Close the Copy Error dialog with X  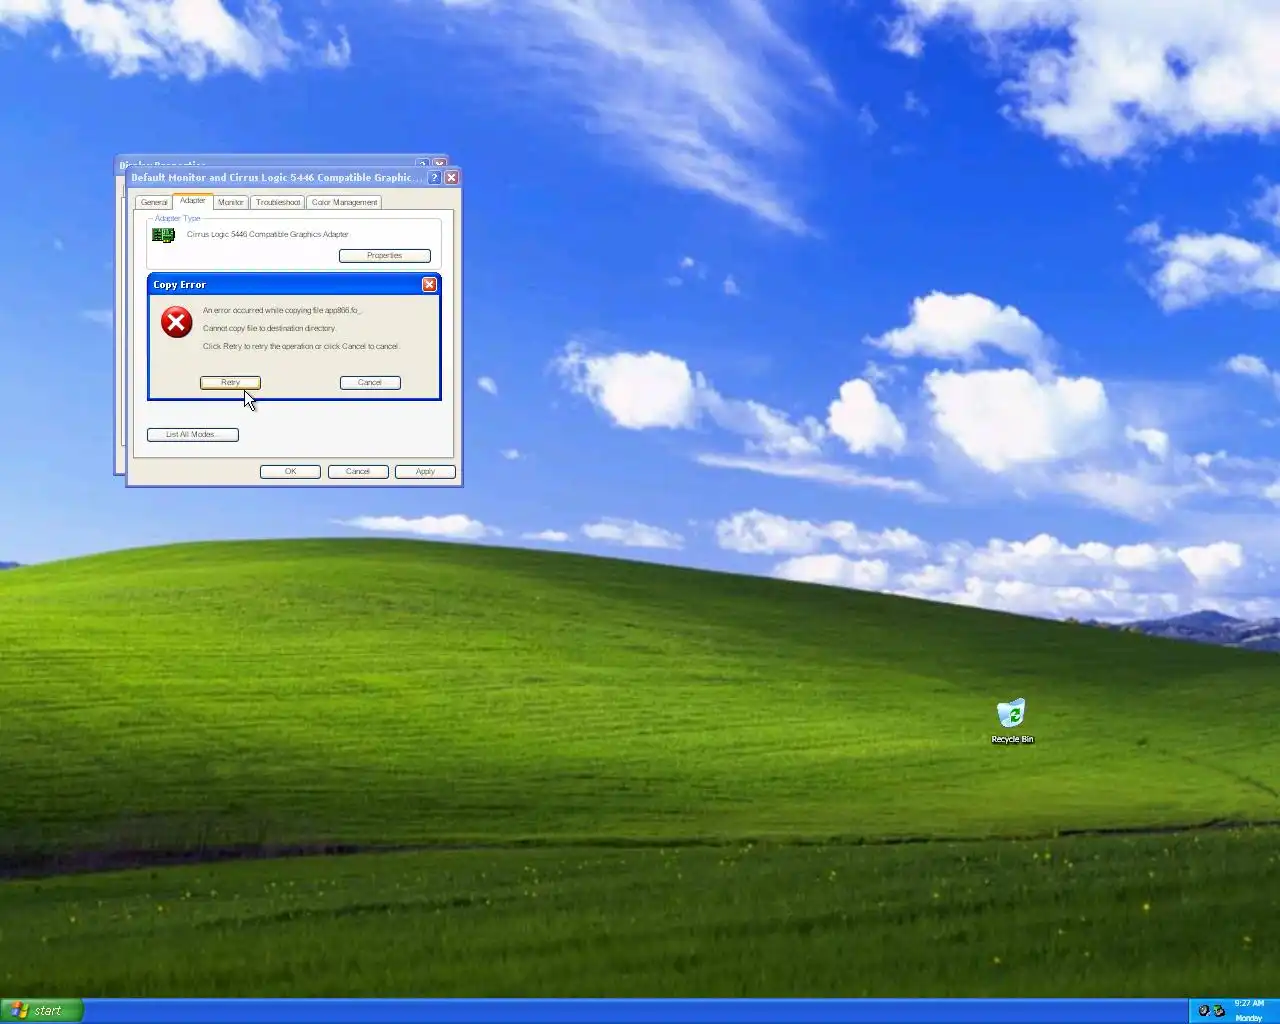coord(429,285)
